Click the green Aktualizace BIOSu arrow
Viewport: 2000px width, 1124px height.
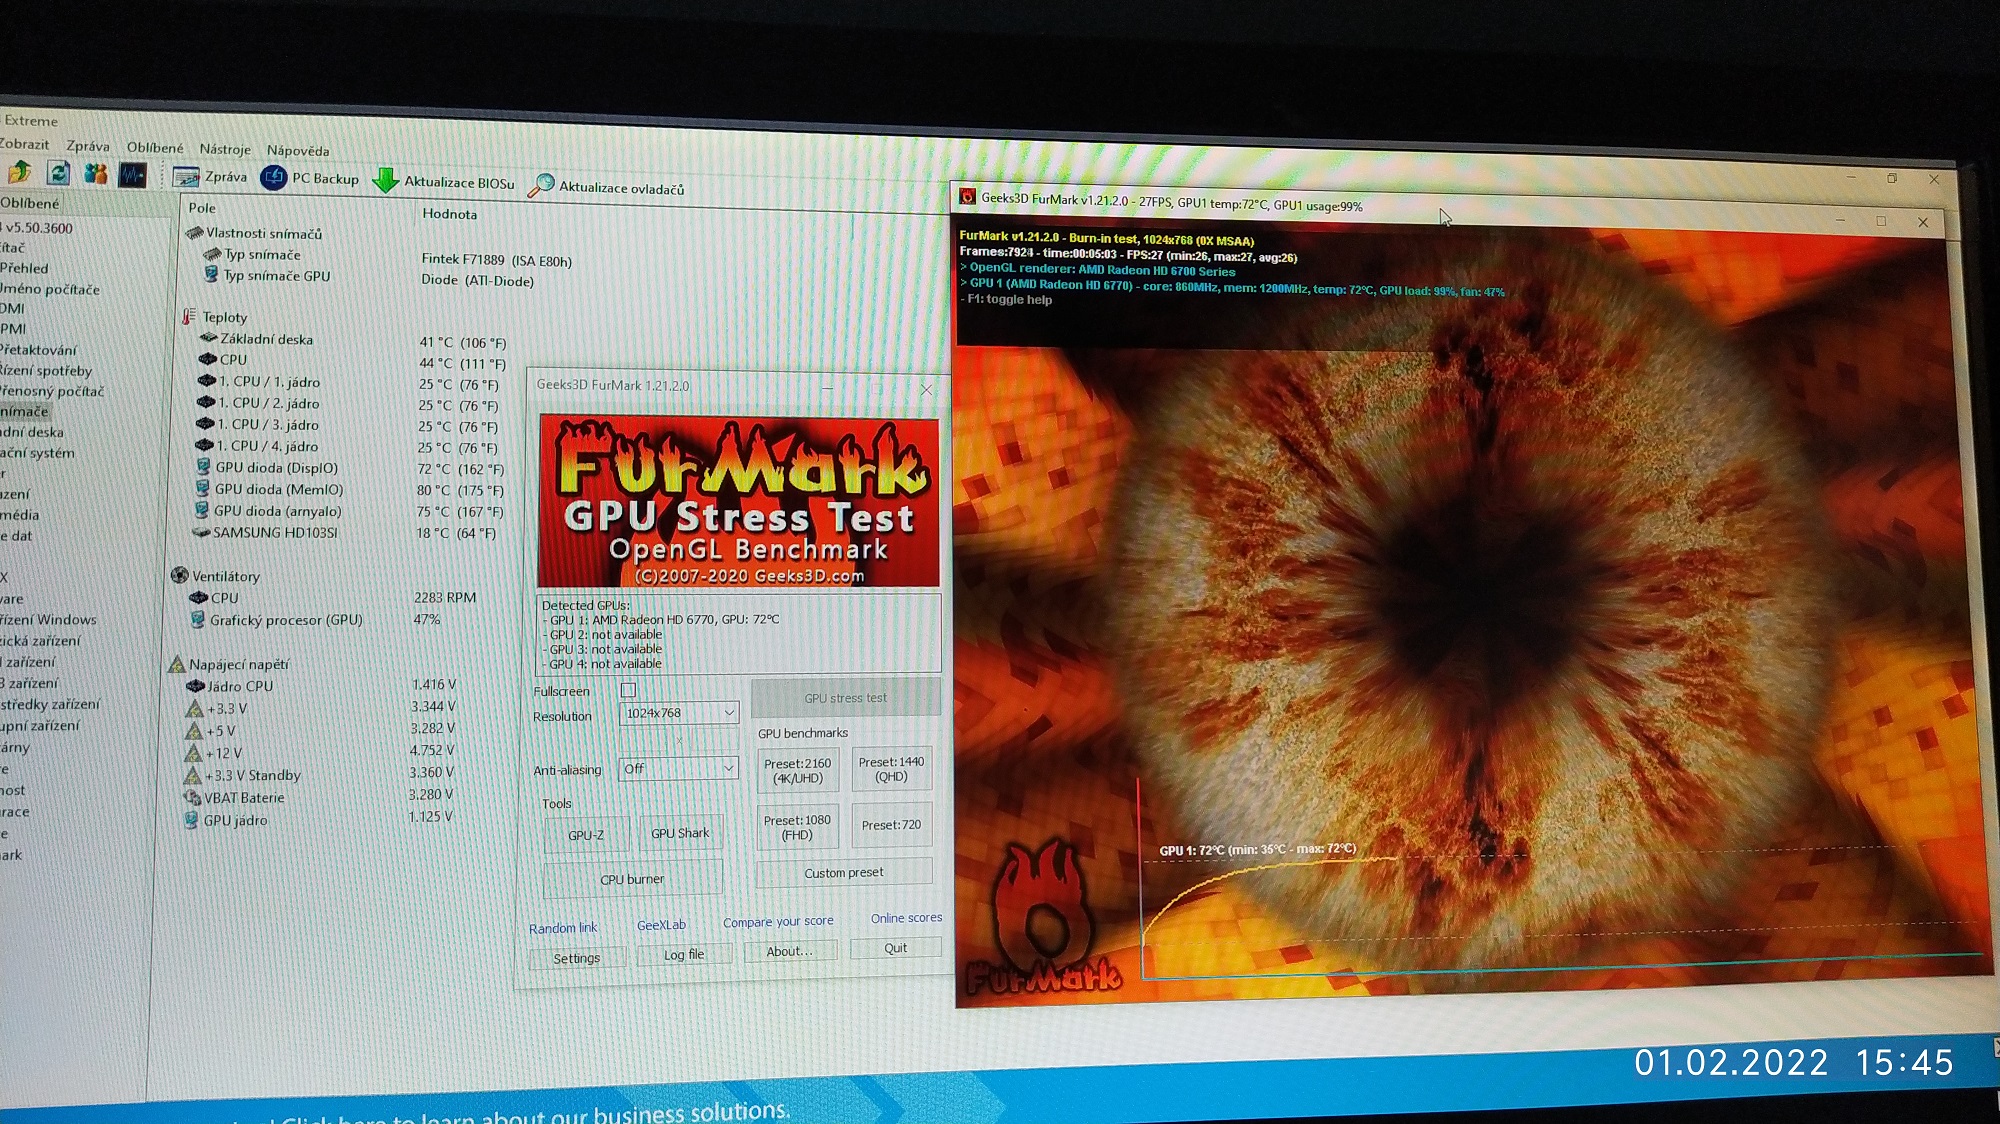386,181
